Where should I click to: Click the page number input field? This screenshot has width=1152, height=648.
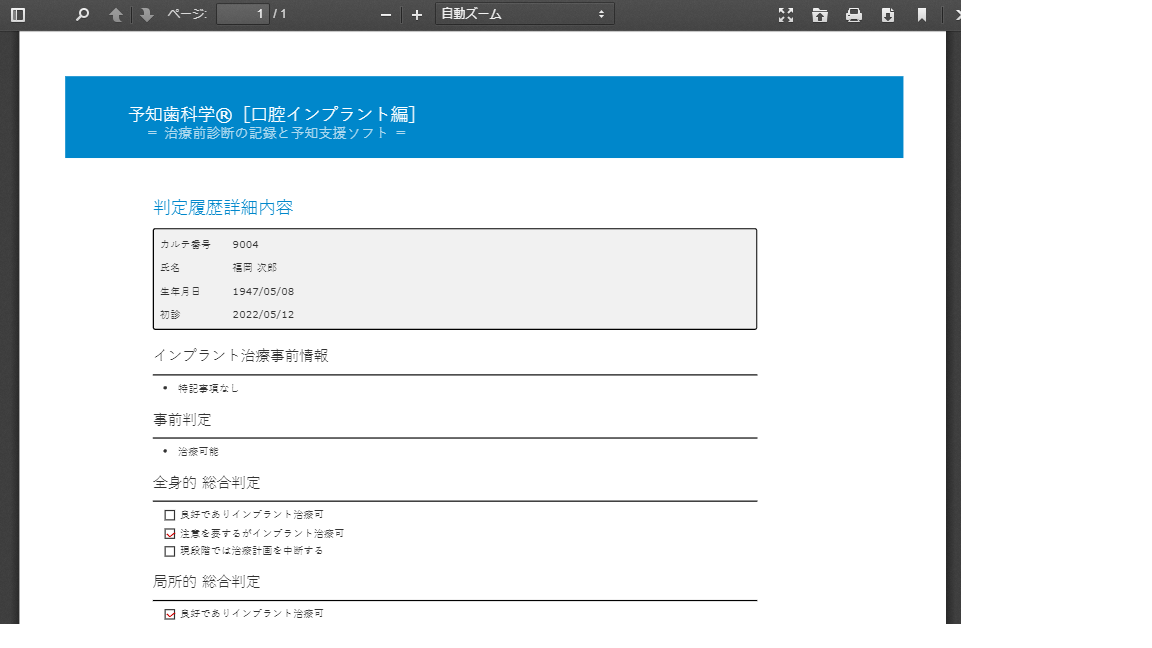(x=243, y=14)
